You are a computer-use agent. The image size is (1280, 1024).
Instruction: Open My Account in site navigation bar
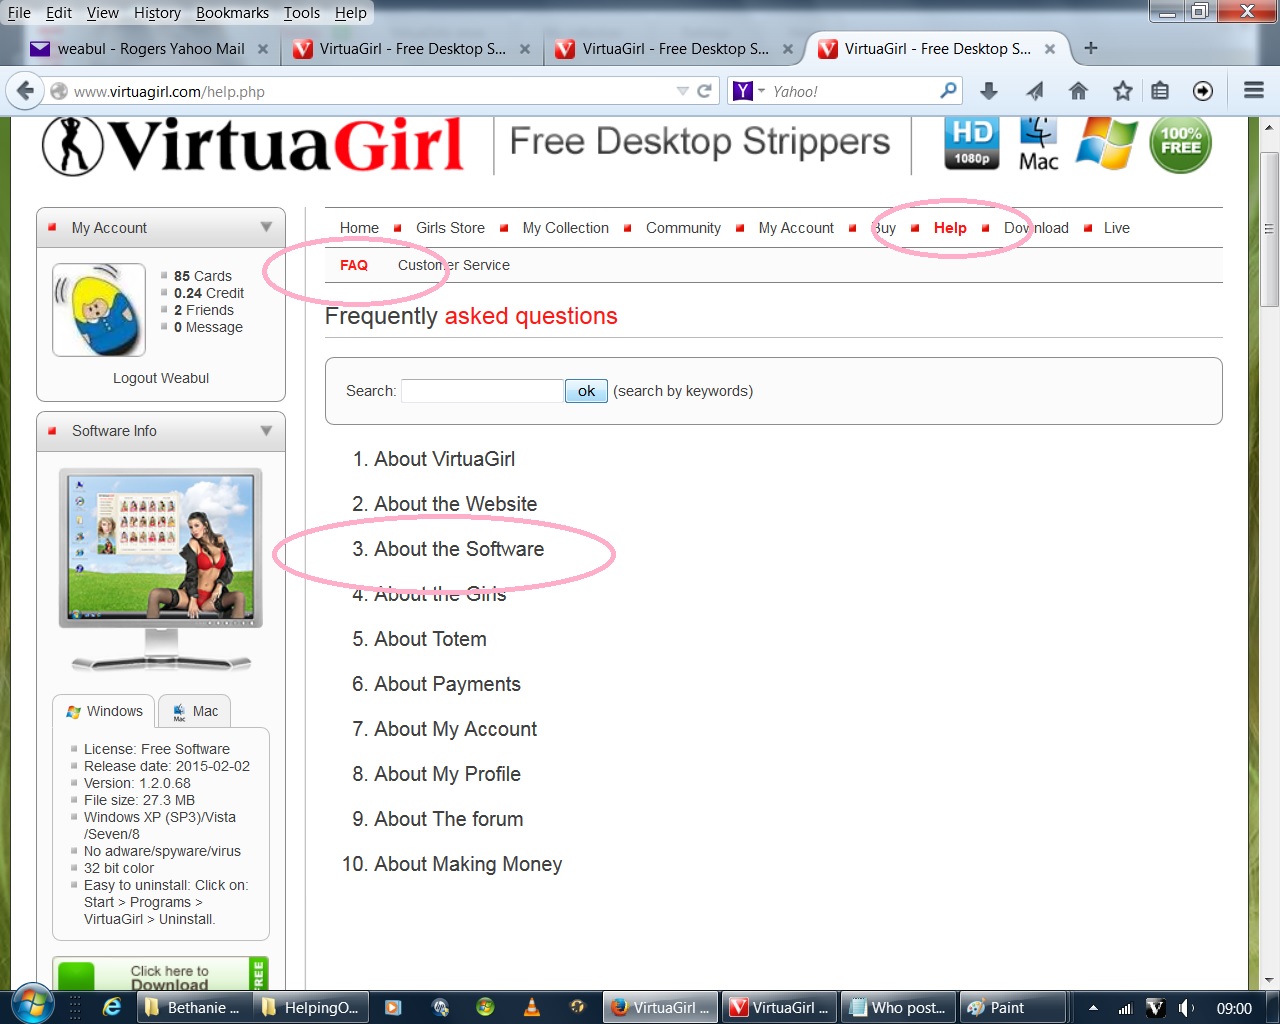click(796, 228)
